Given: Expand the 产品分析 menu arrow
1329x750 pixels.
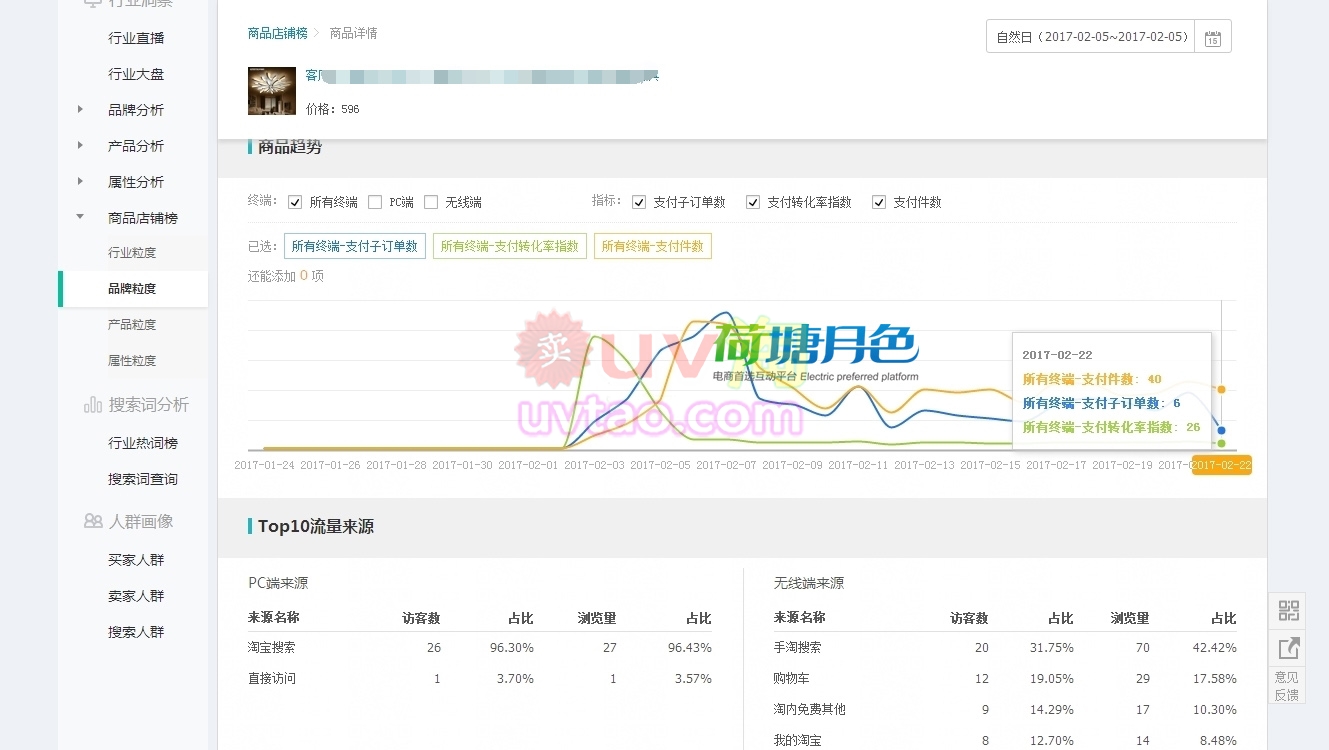Looking at the screenshot, I should tap(80, 146).
